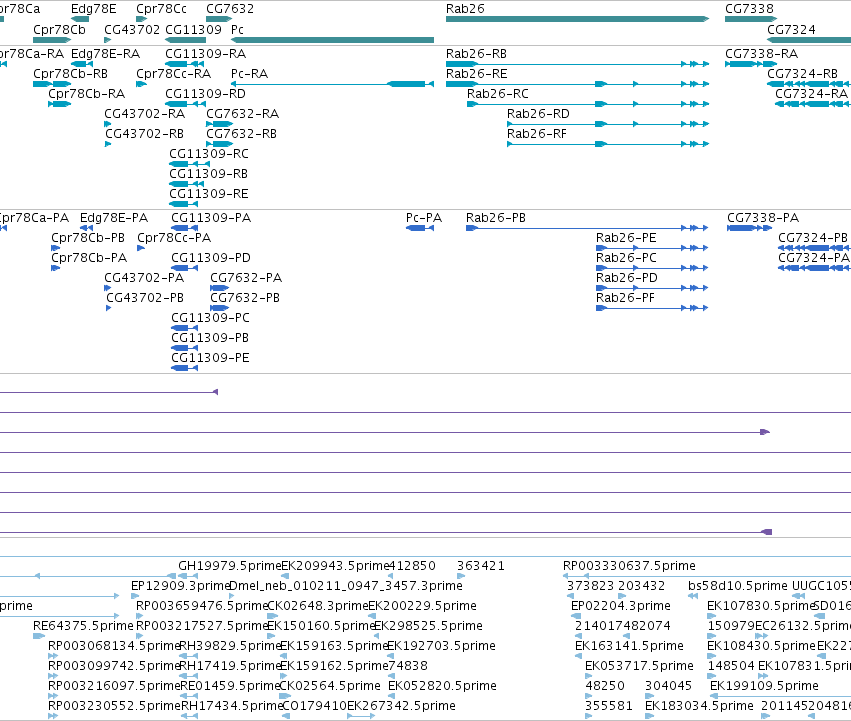851x721 pixels.
Task: Click the CG43702 gene label
Action: pos(132,29)
